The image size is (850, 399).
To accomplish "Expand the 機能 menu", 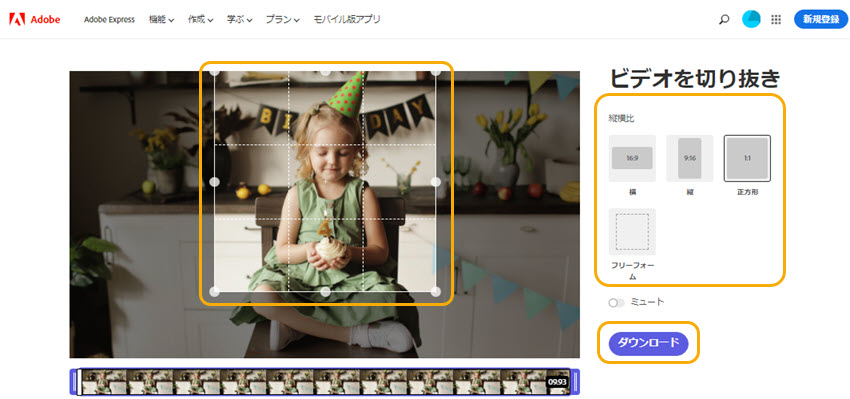I will coord(162,20).
